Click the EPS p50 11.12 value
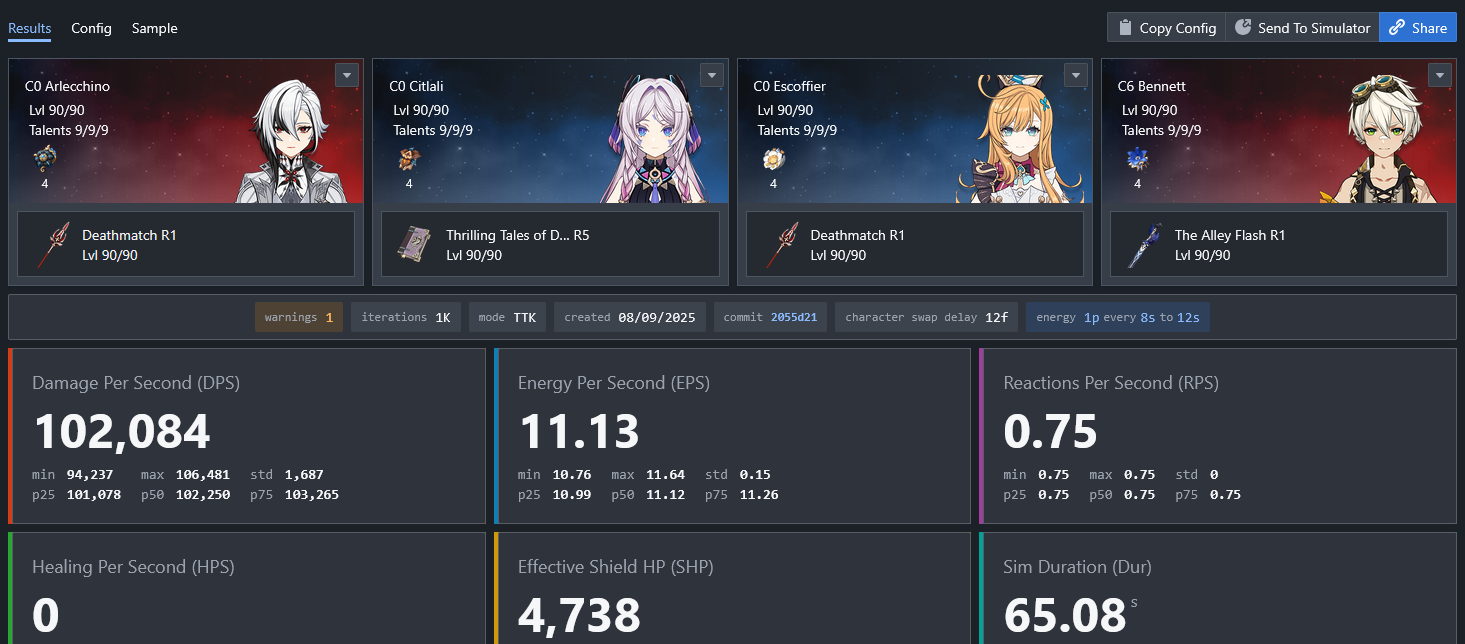 click(665, 495)
